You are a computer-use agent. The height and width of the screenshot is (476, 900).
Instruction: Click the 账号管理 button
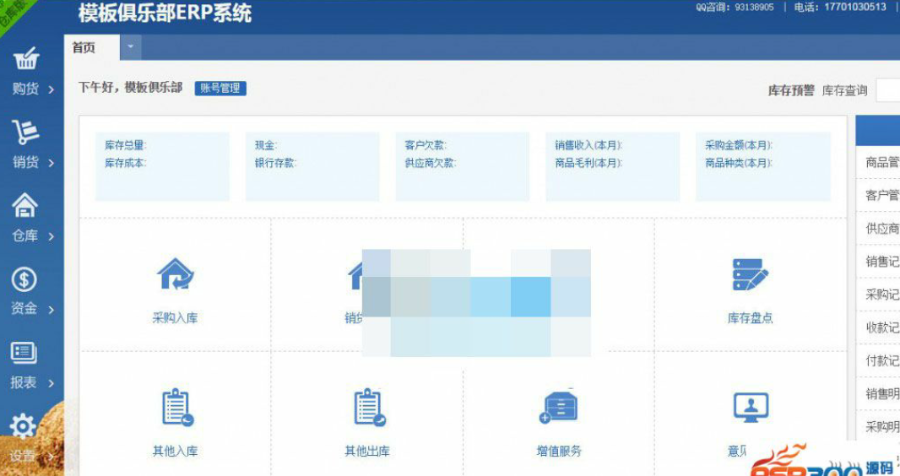click(x=220, y=88)
